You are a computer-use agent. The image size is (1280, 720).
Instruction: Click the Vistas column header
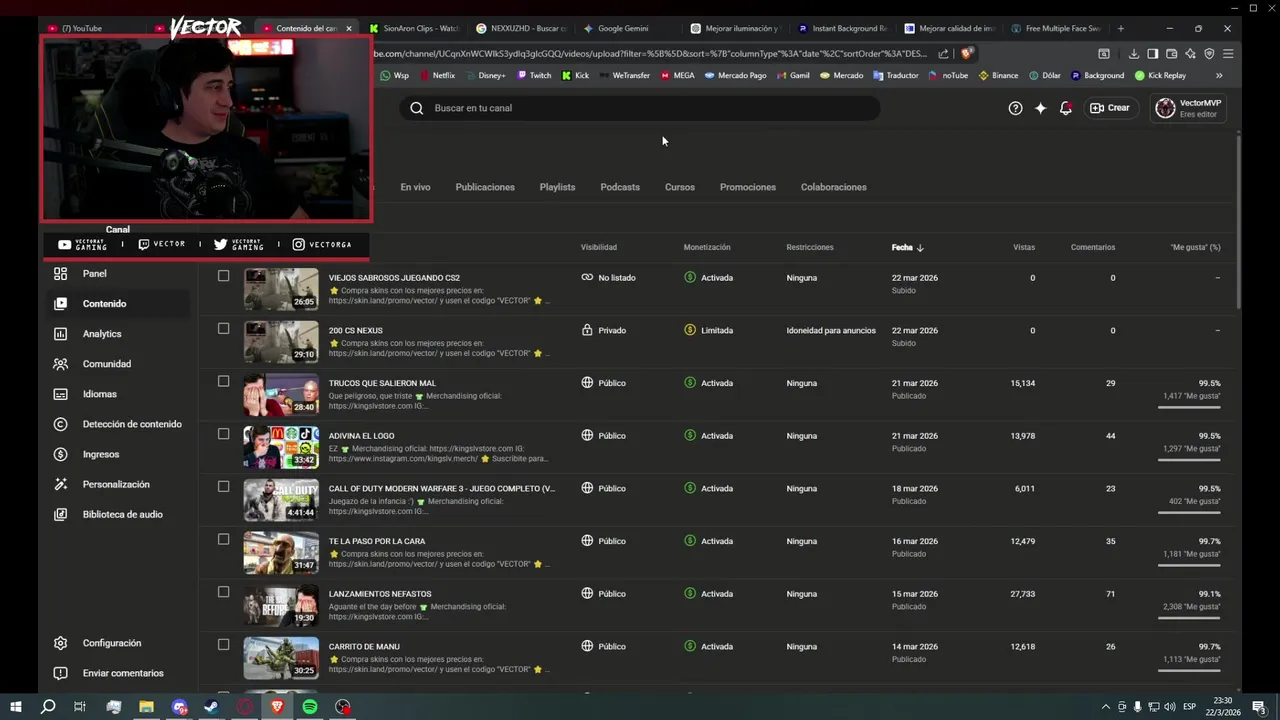coord(1024,247)
